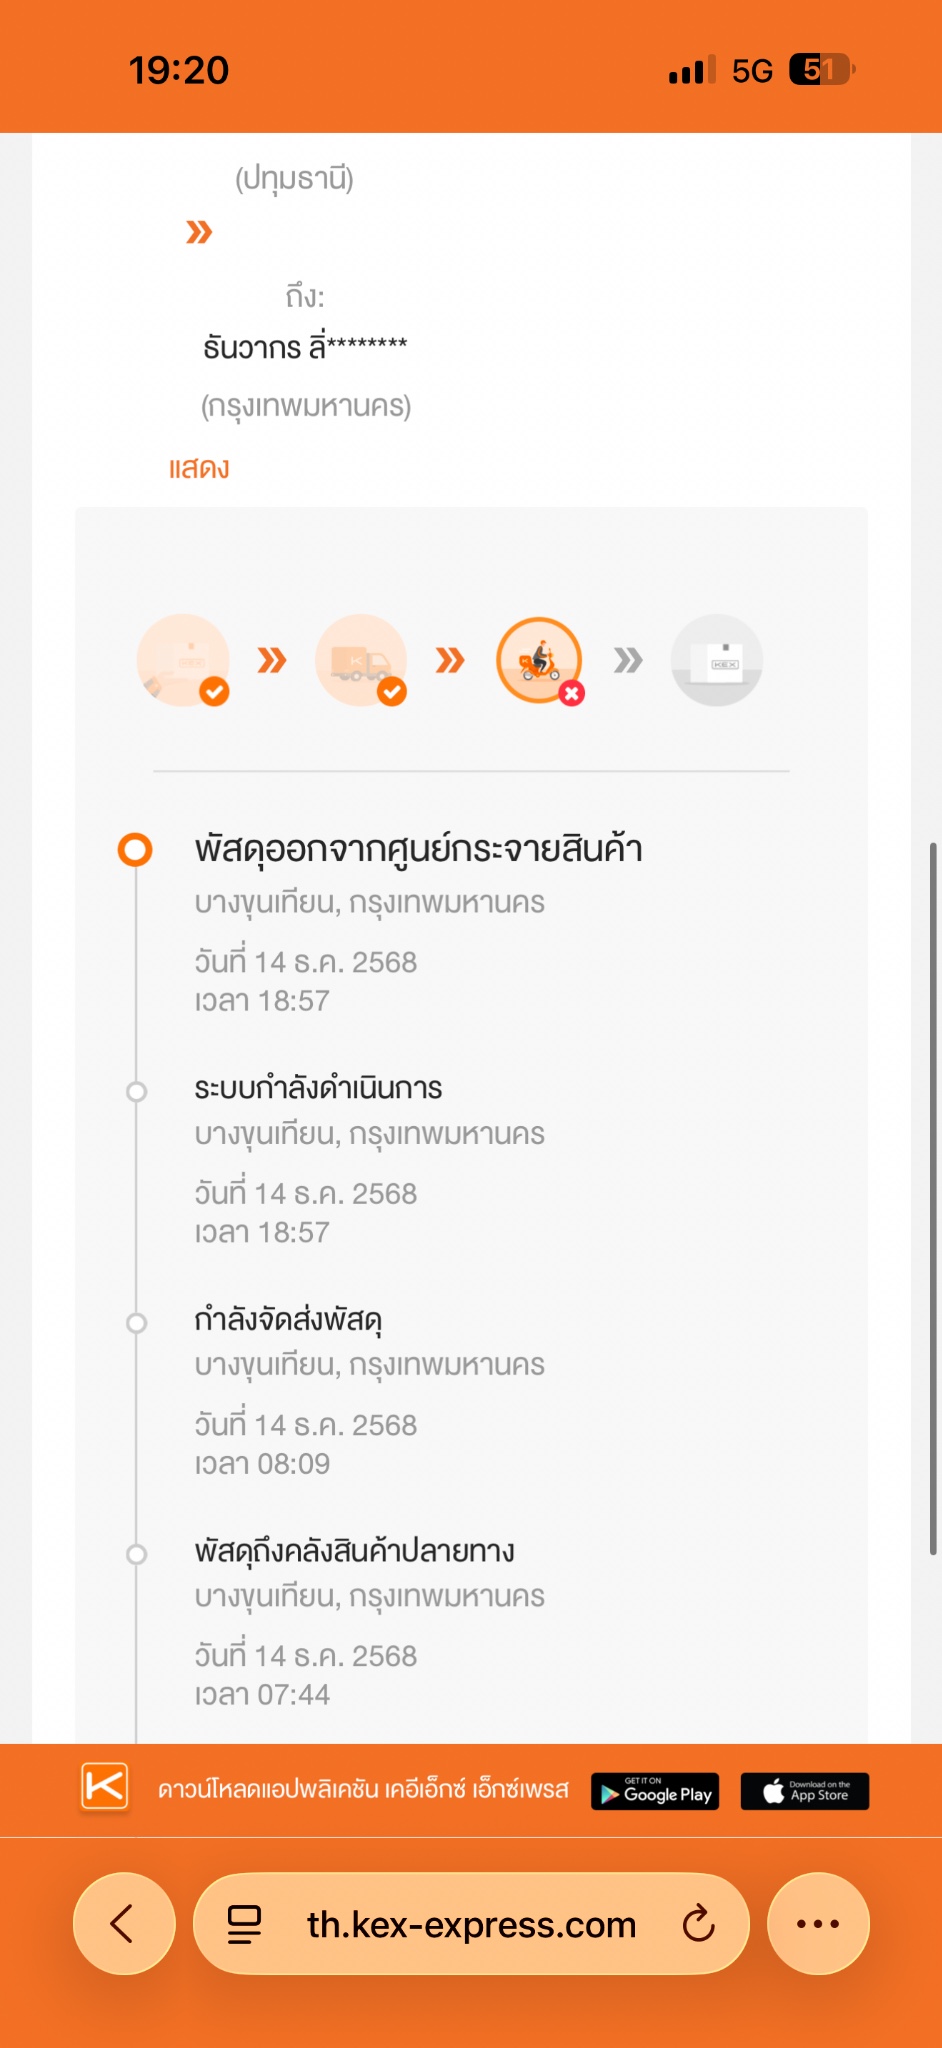Screen dimensions: 942x2048
Task: Open the Google Play download badge
Action: (657, 1791)
